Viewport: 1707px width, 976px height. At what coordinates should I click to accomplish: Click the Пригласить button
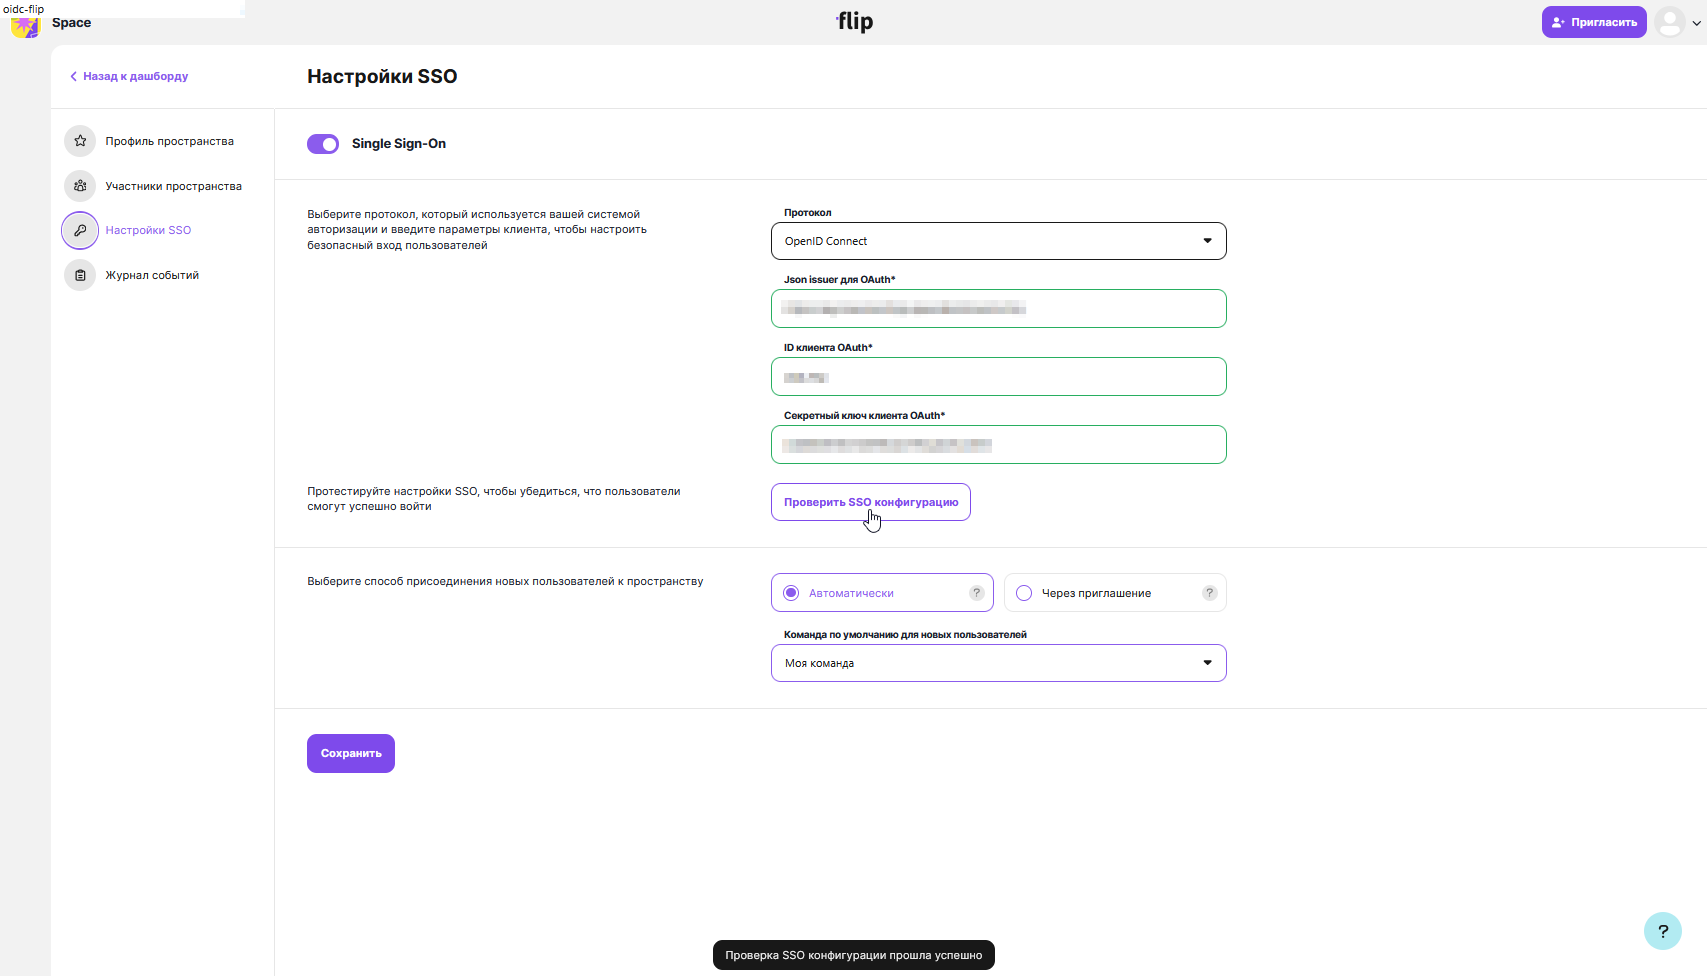[x=1594, y=22]
